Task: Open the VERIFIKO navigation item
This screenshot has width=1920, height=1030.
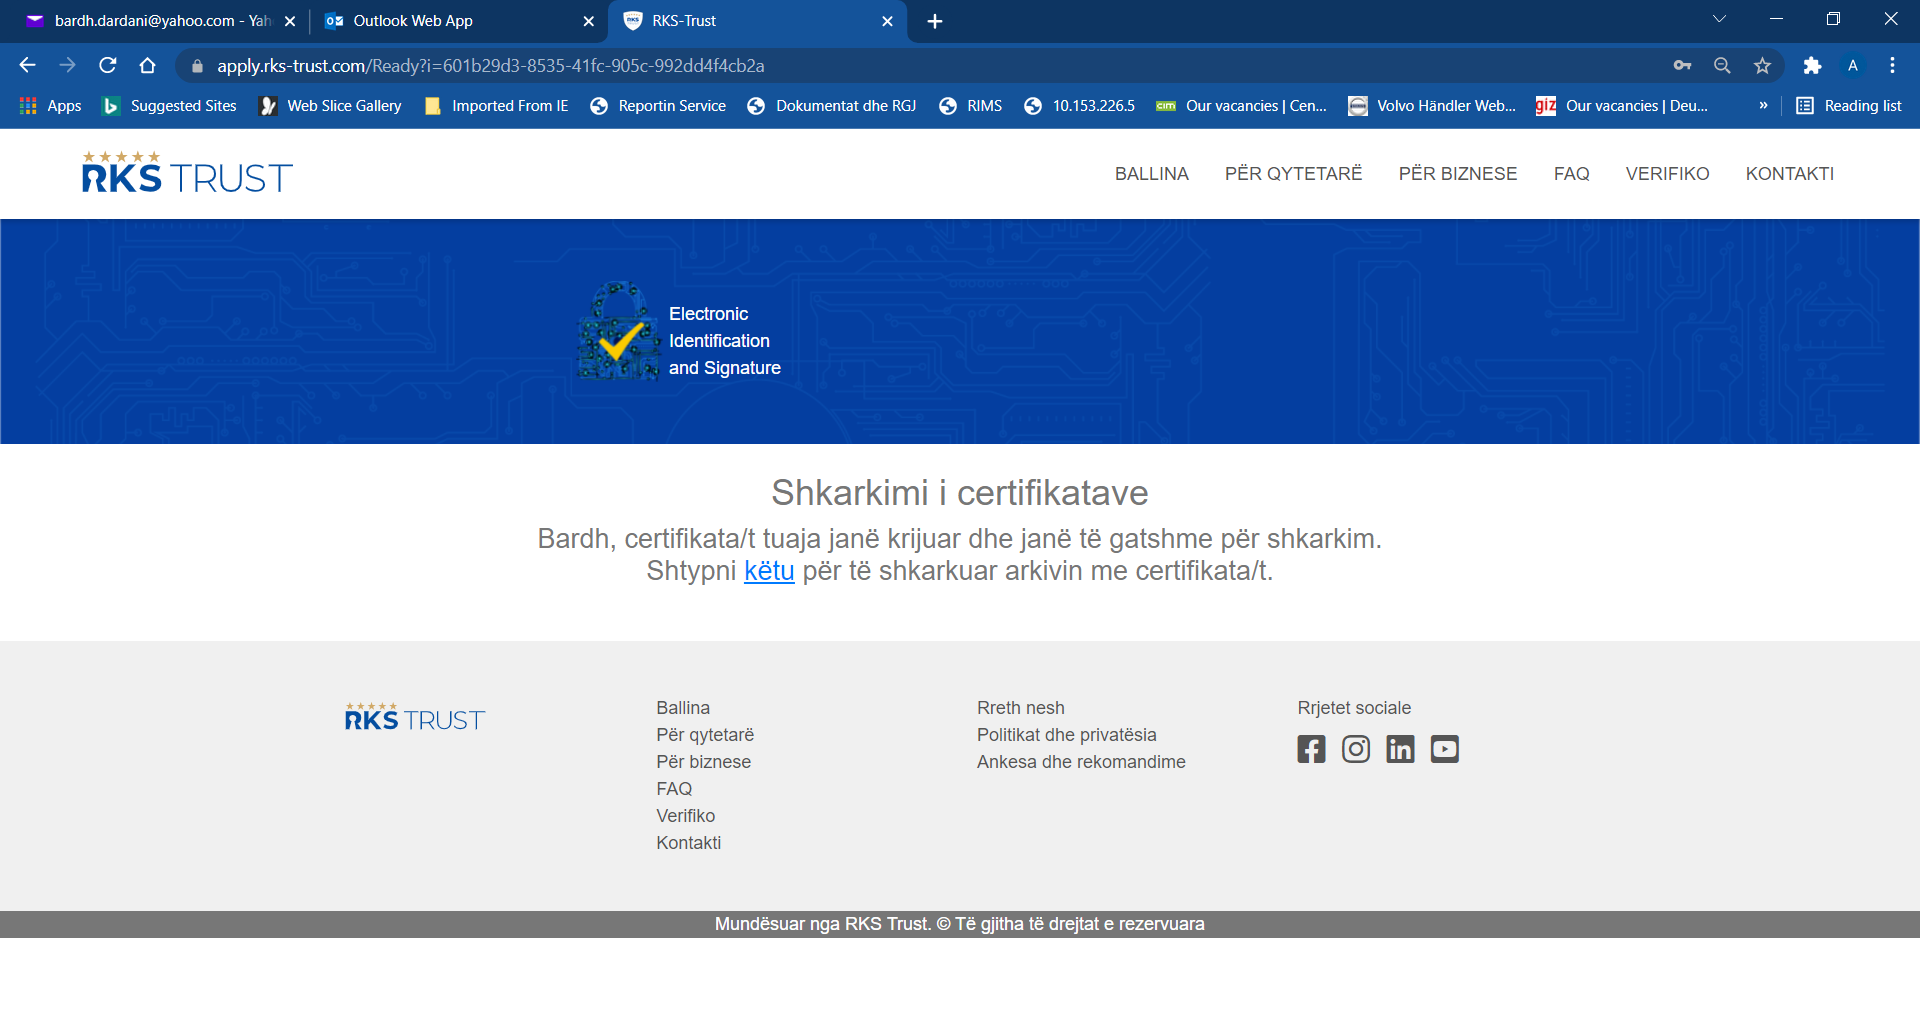Action: coord(1667,174)
